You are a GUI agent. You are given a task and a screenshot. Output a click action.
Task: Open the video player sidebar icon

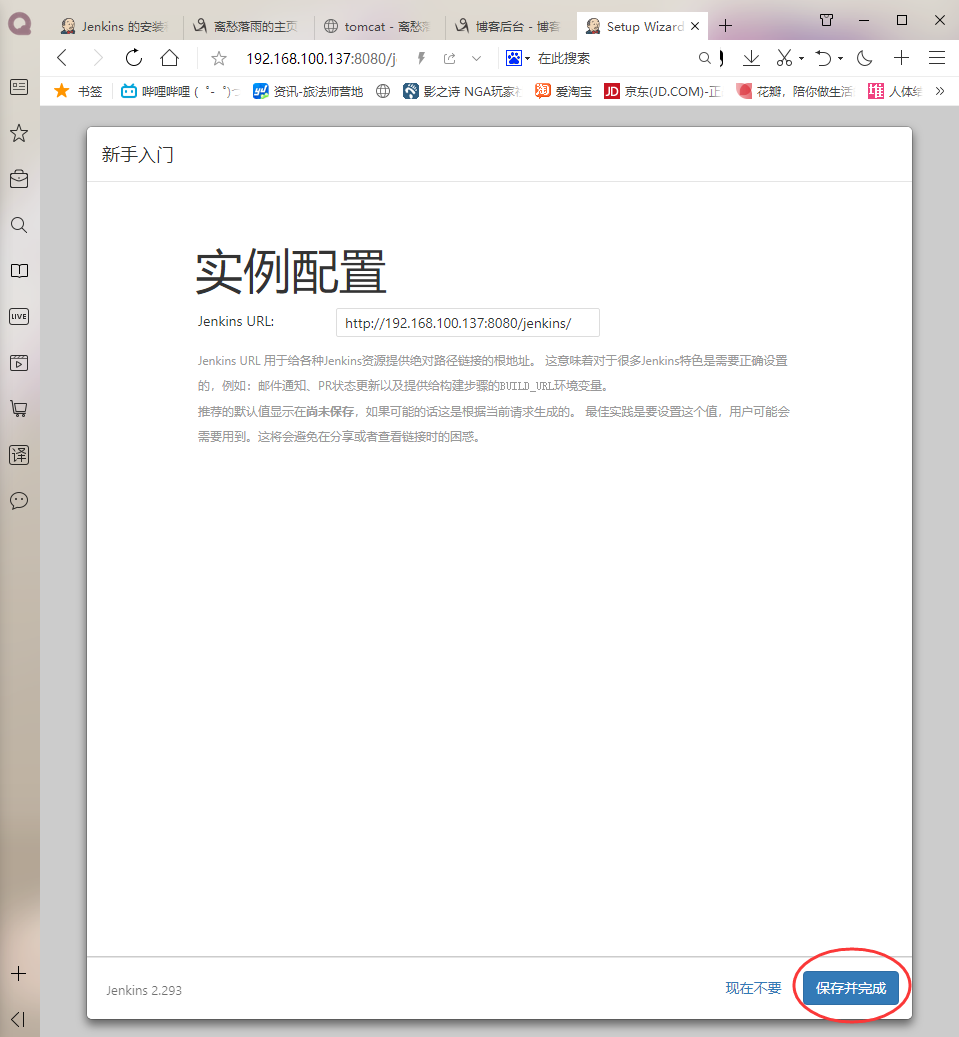(x=19, y=362)
